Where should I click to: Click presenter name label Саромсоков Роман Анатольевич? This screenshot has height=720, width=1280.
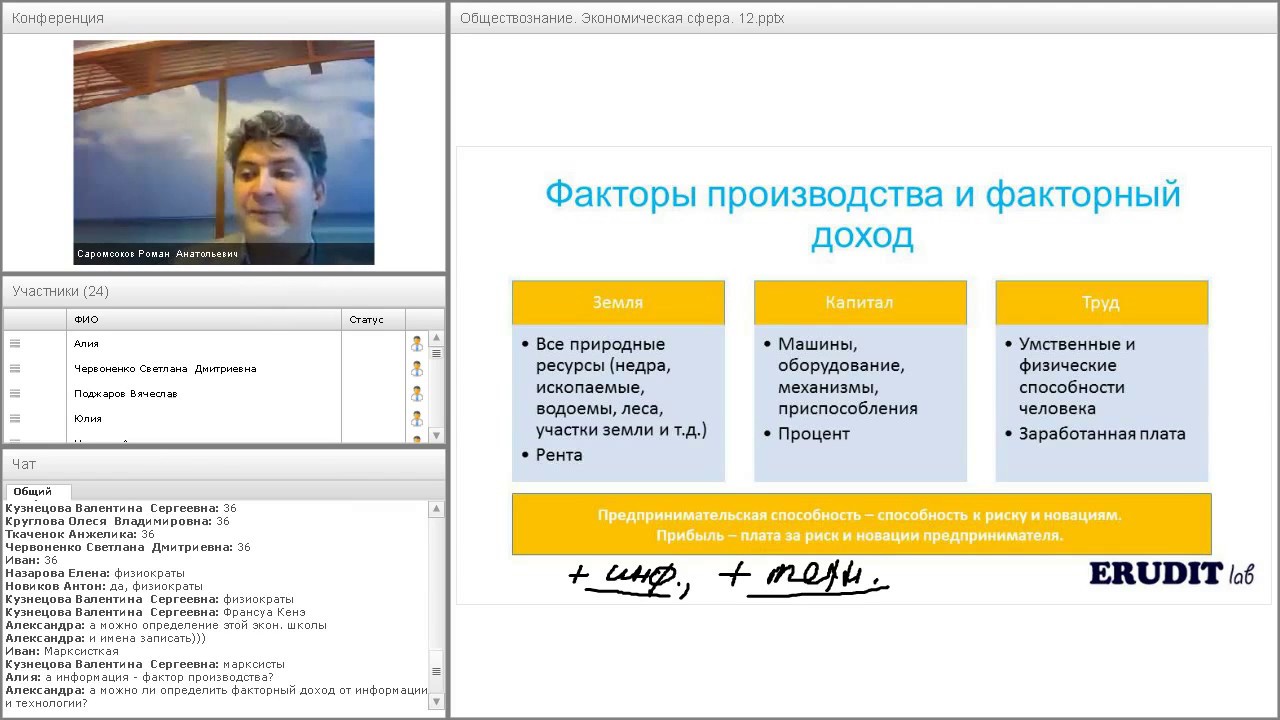click(157, 254)
